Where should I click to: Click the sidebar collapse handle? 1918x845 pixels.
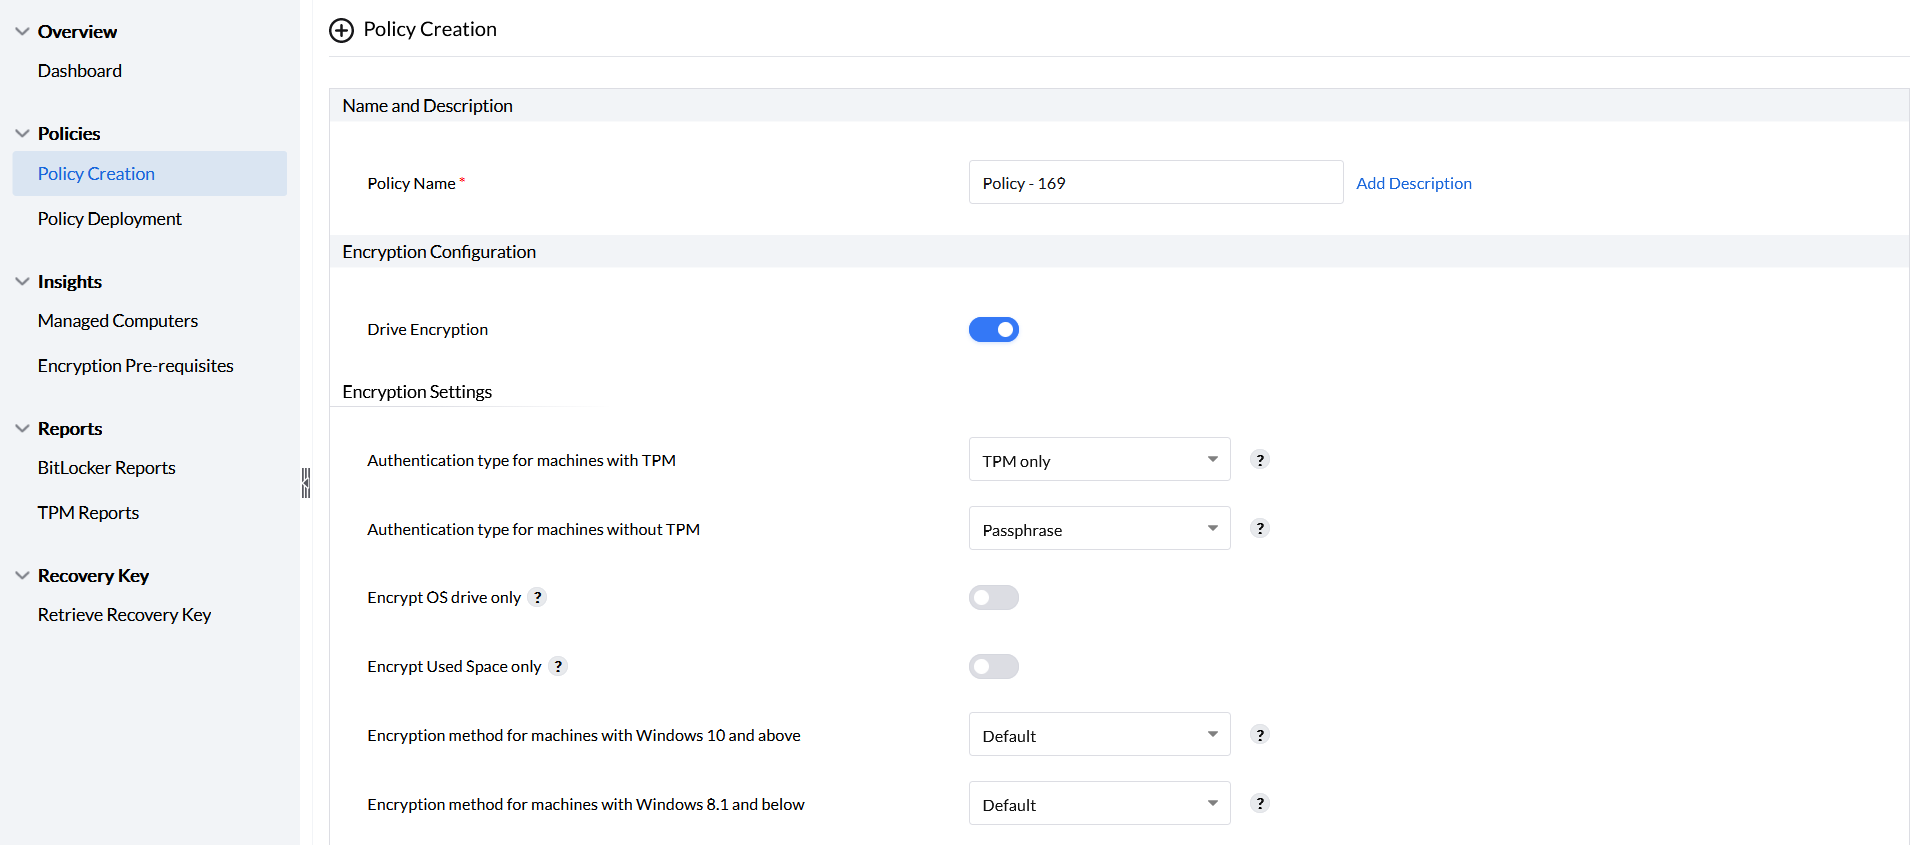306,483
